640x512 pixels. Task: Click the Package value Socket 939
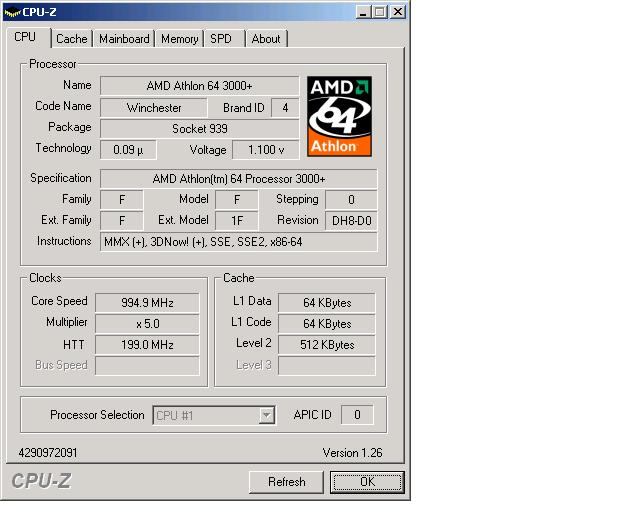200,129
